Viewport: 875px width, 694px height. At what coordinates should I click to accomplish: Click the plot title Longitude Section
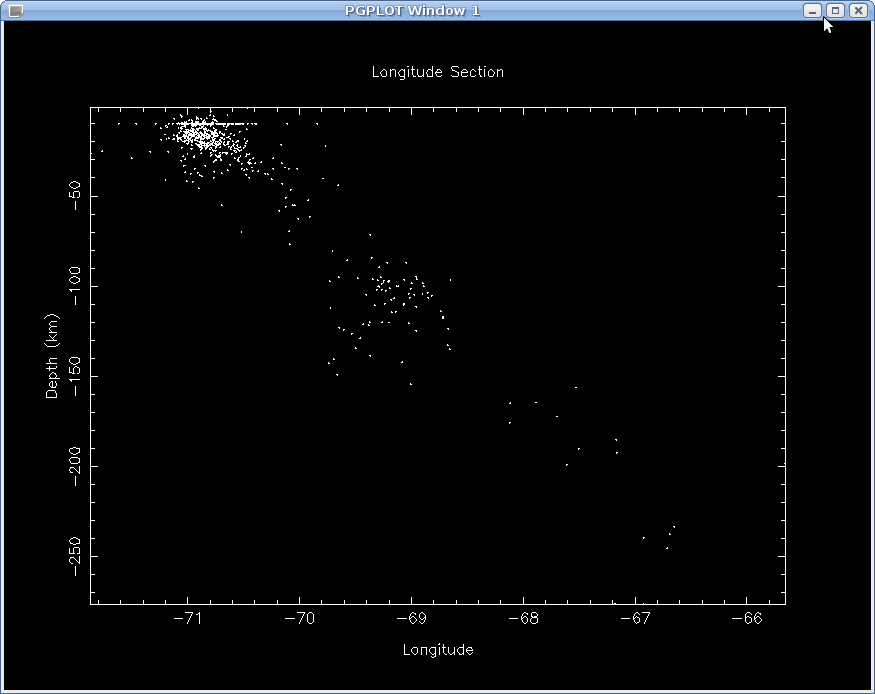coord(437,72)
